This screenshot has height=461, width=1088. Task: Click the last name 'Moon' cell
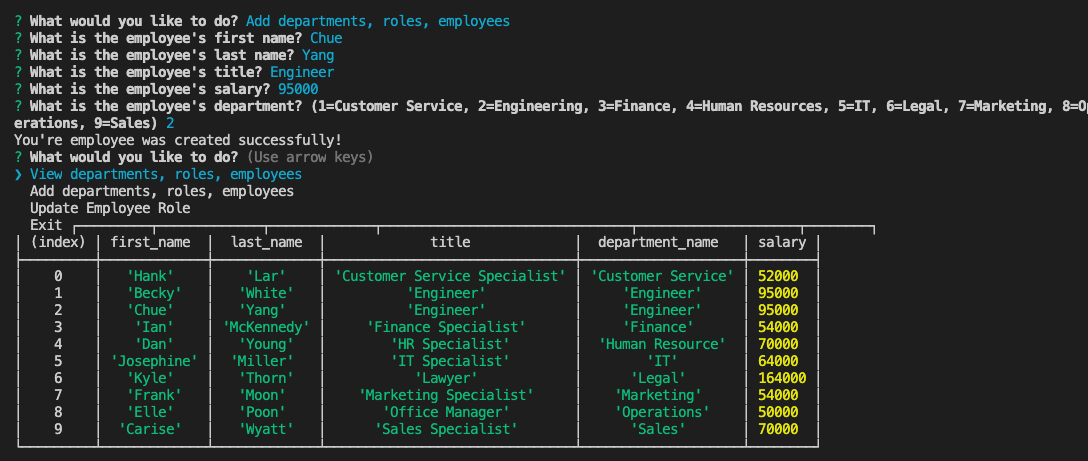pyautogui.click(x=262, y=395)
